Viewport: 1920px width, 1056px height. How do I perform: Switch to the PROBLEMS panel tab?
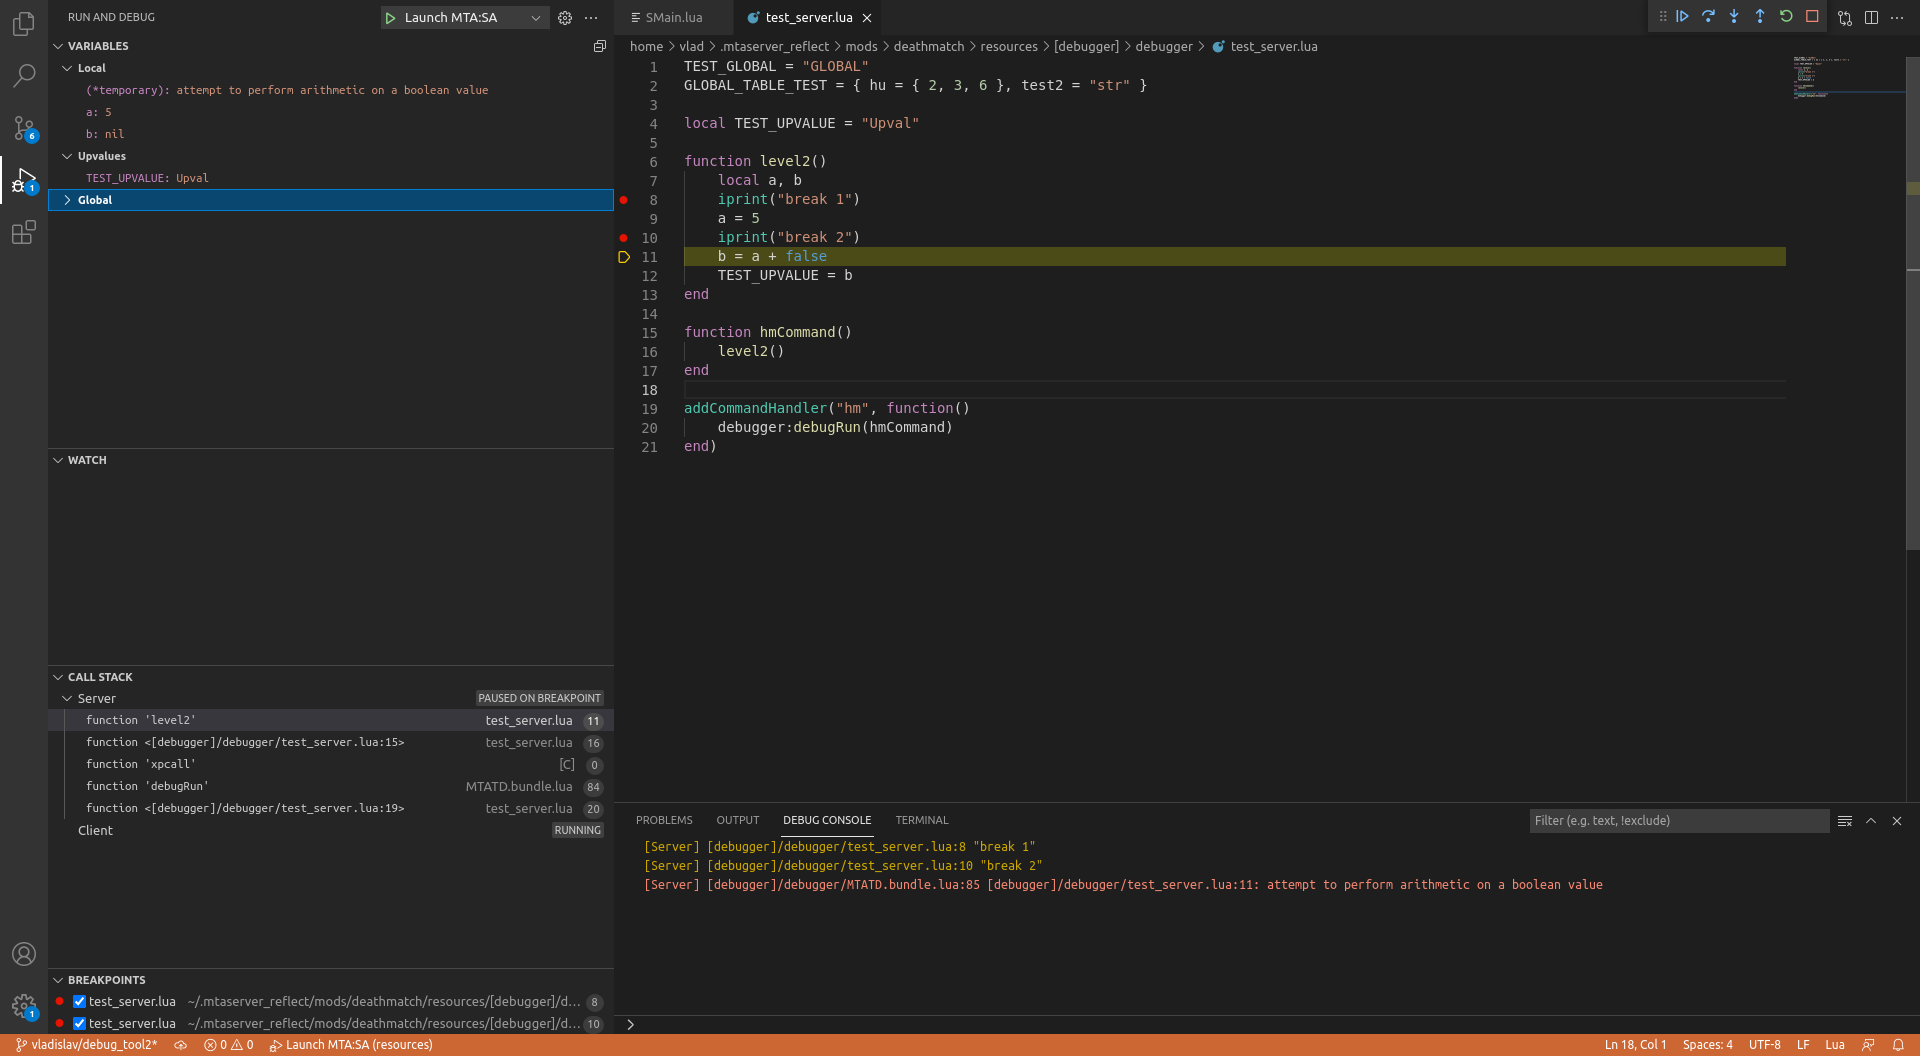(664, 820)
